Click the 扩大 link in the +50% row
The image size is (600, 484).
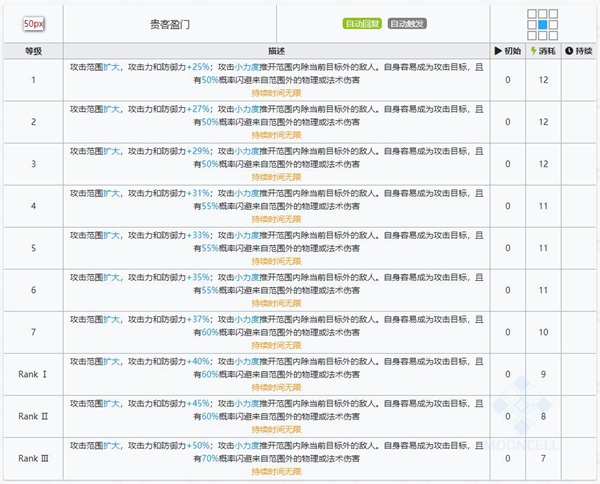tap(112, 446)
